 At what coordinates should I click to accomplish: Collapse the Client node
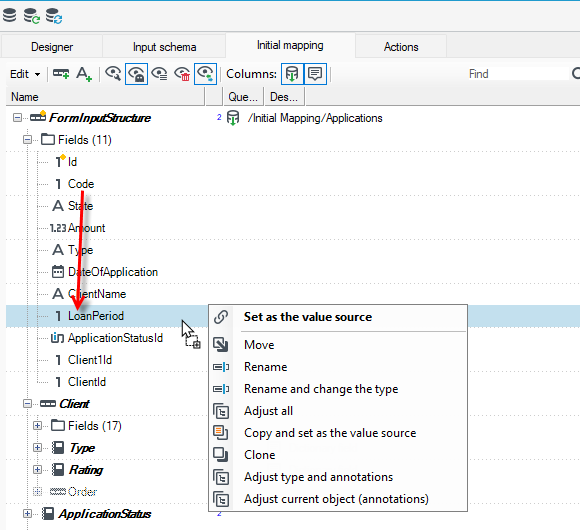pyautogui.click(x=27, y=404)
